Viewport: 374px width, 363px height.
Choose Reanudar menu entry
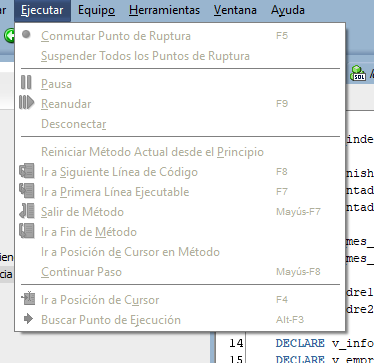click(x=180, y=104)
